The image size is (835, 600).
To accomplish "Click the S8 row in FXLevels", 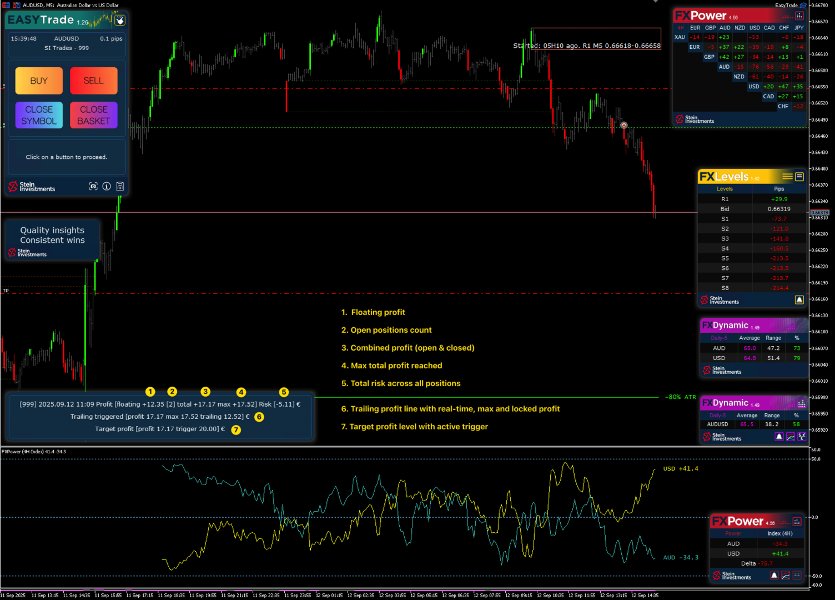I will tap(751, 288).
